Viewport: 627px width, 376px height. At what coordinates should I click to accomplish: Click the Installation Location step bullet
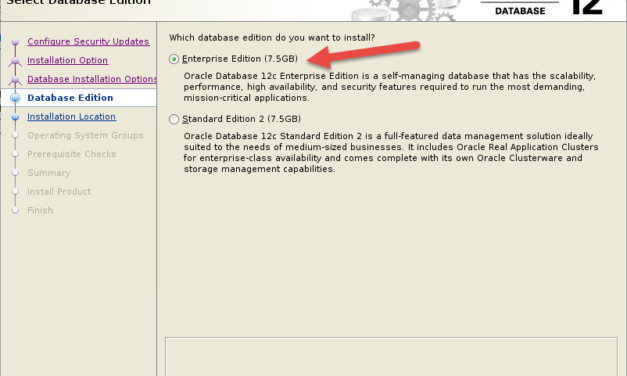pos(15,117)
